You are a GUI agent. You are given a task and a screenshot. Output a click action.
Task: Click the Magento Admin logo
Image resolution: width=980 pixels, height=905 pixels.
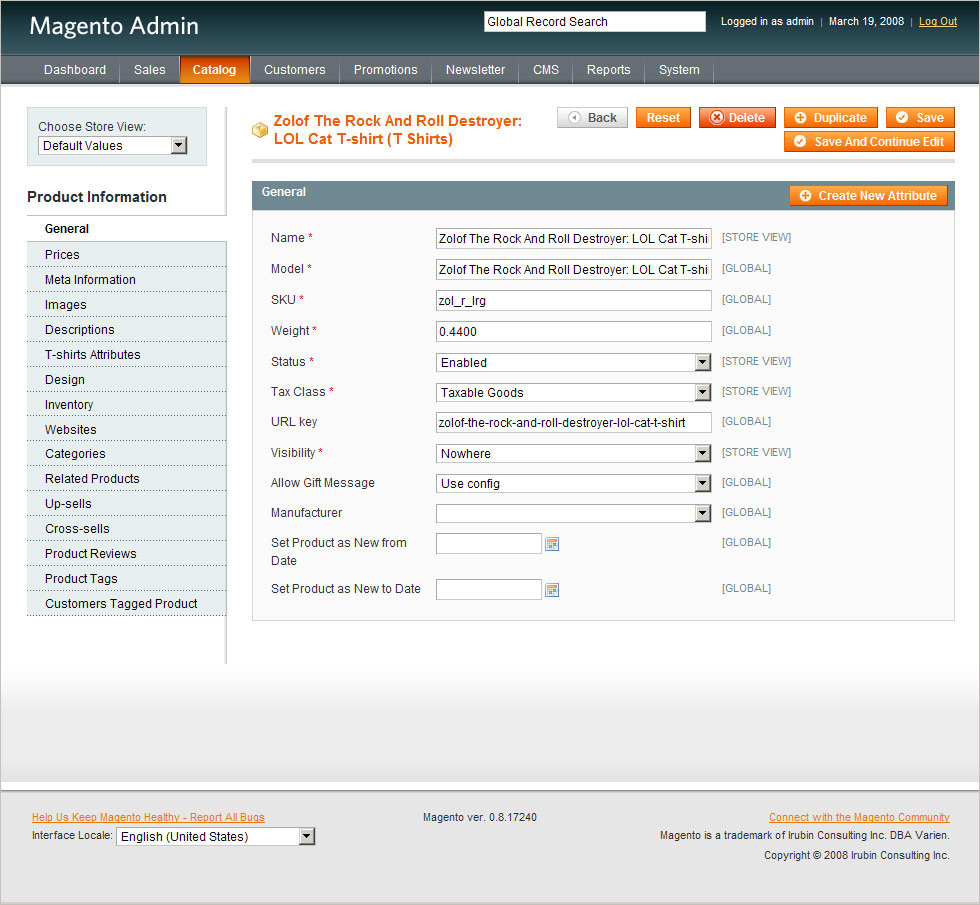[x=114, y=26]
